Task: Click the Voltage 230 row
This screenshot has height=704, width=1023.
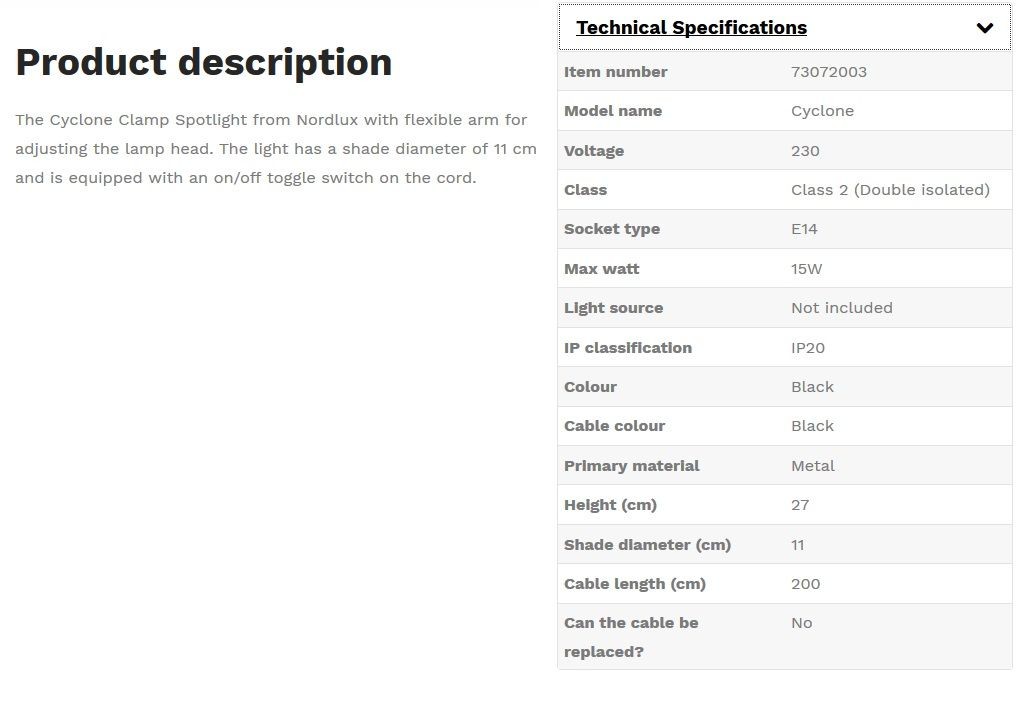Action: [785, 151]
